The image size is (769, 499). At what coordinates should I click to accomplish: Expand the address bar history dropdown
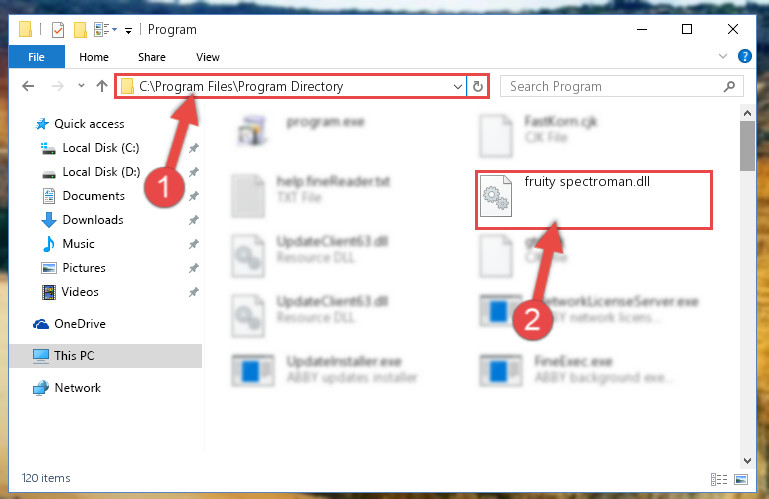(458, 87)
